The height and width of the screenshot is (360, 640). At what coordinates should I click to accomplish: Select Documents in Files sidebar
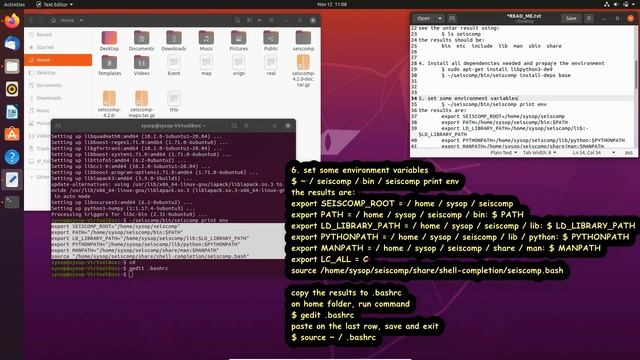click(58, 85)
